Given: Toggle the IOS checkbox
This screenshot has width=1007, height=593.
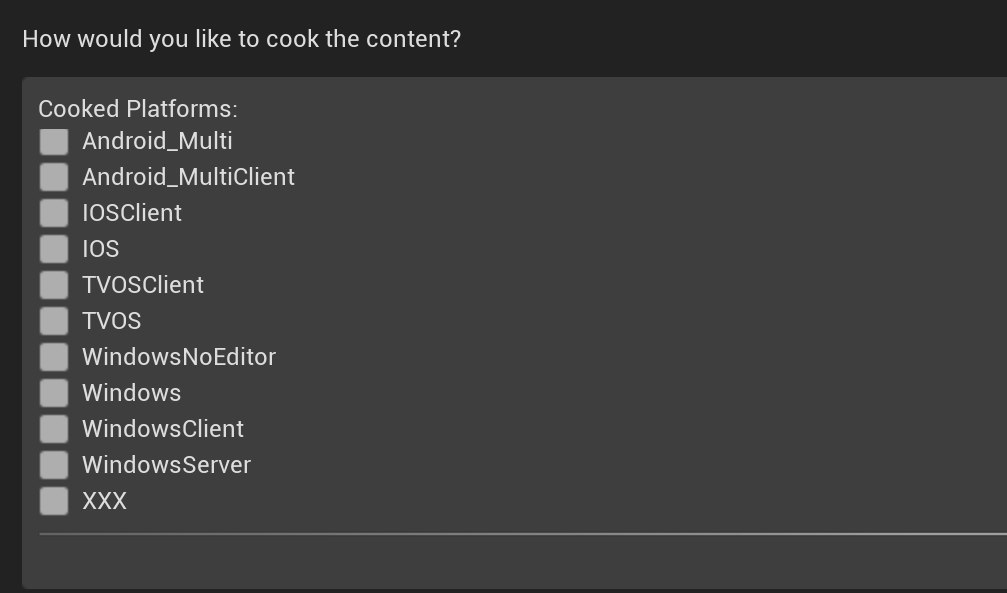Looking at the screenshot, I should point(54,249).
